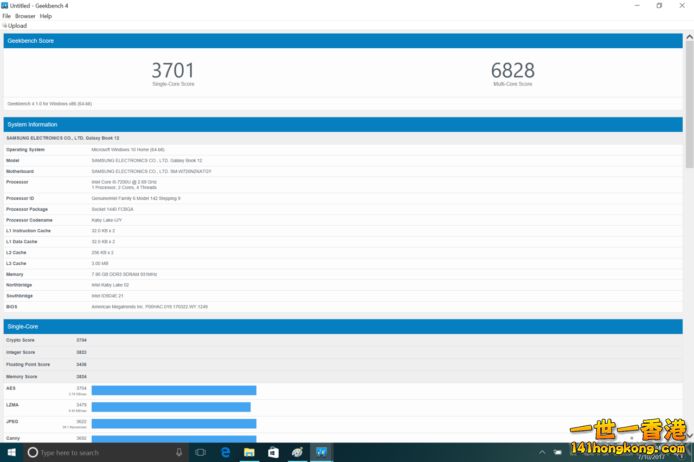Click the 'Operating System' row label

click(25, 150)
